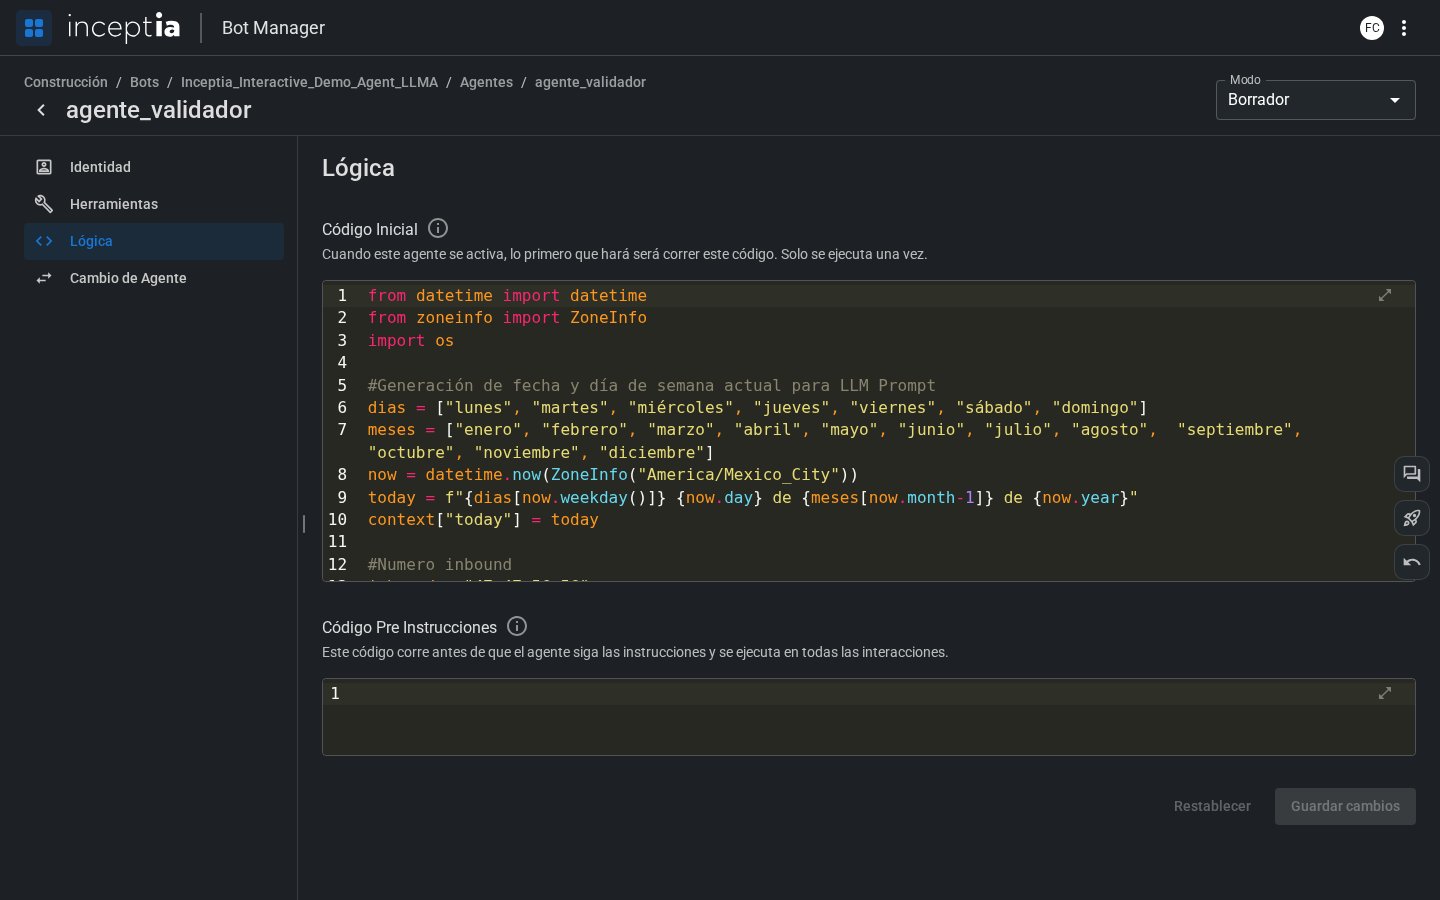Open the Agentes breadcrumb link
This screenshot has width=1440, height=900.
click(x=486, y=82)
